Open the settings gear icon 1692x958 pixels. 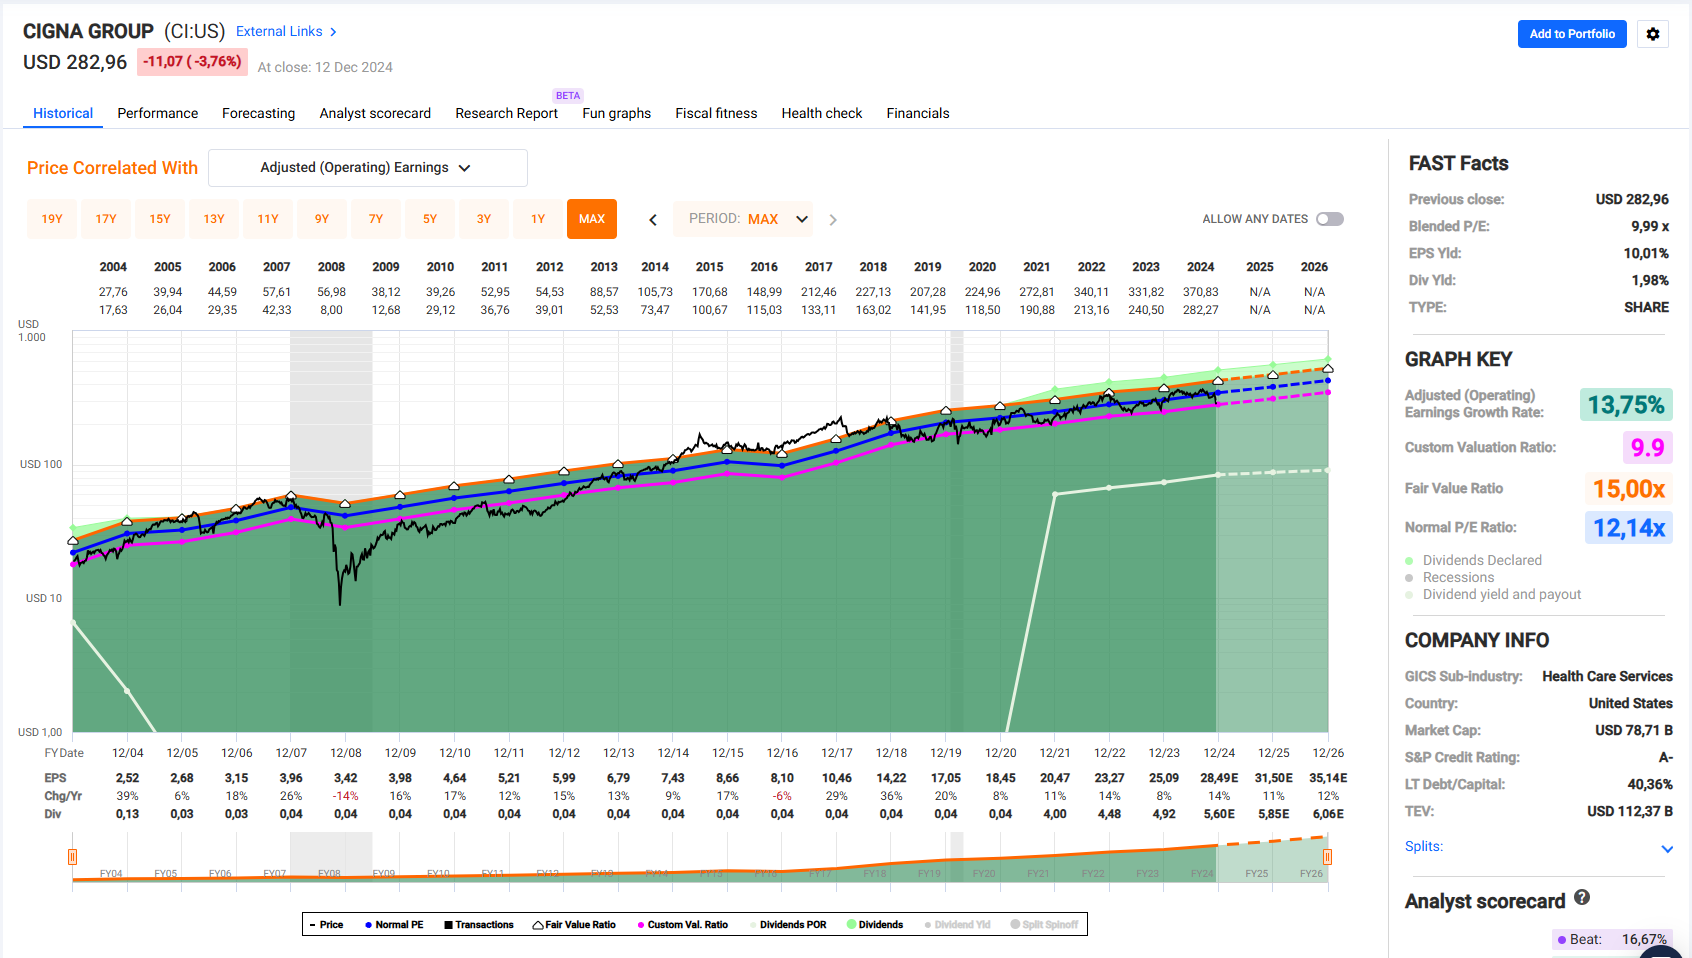pyautogui.click(x=1652, y=34)
